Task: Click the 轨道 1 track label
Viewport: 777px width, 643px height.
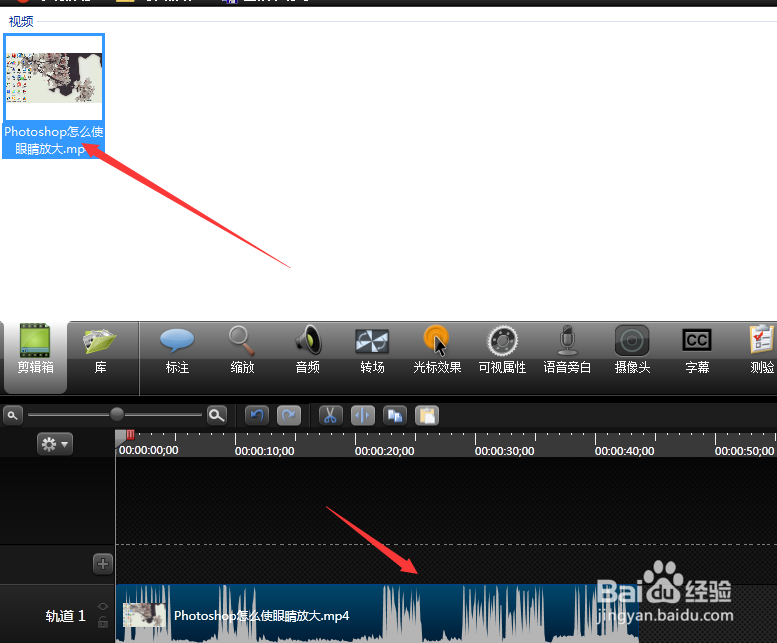Action: coord(65,616)
